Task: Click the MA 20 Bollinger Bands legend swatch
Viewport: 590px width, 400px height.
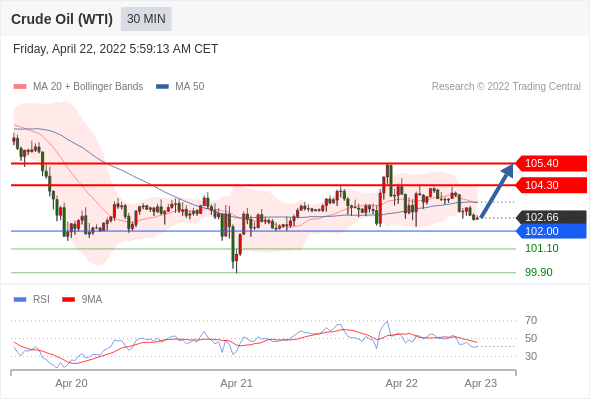Action: 20,87
